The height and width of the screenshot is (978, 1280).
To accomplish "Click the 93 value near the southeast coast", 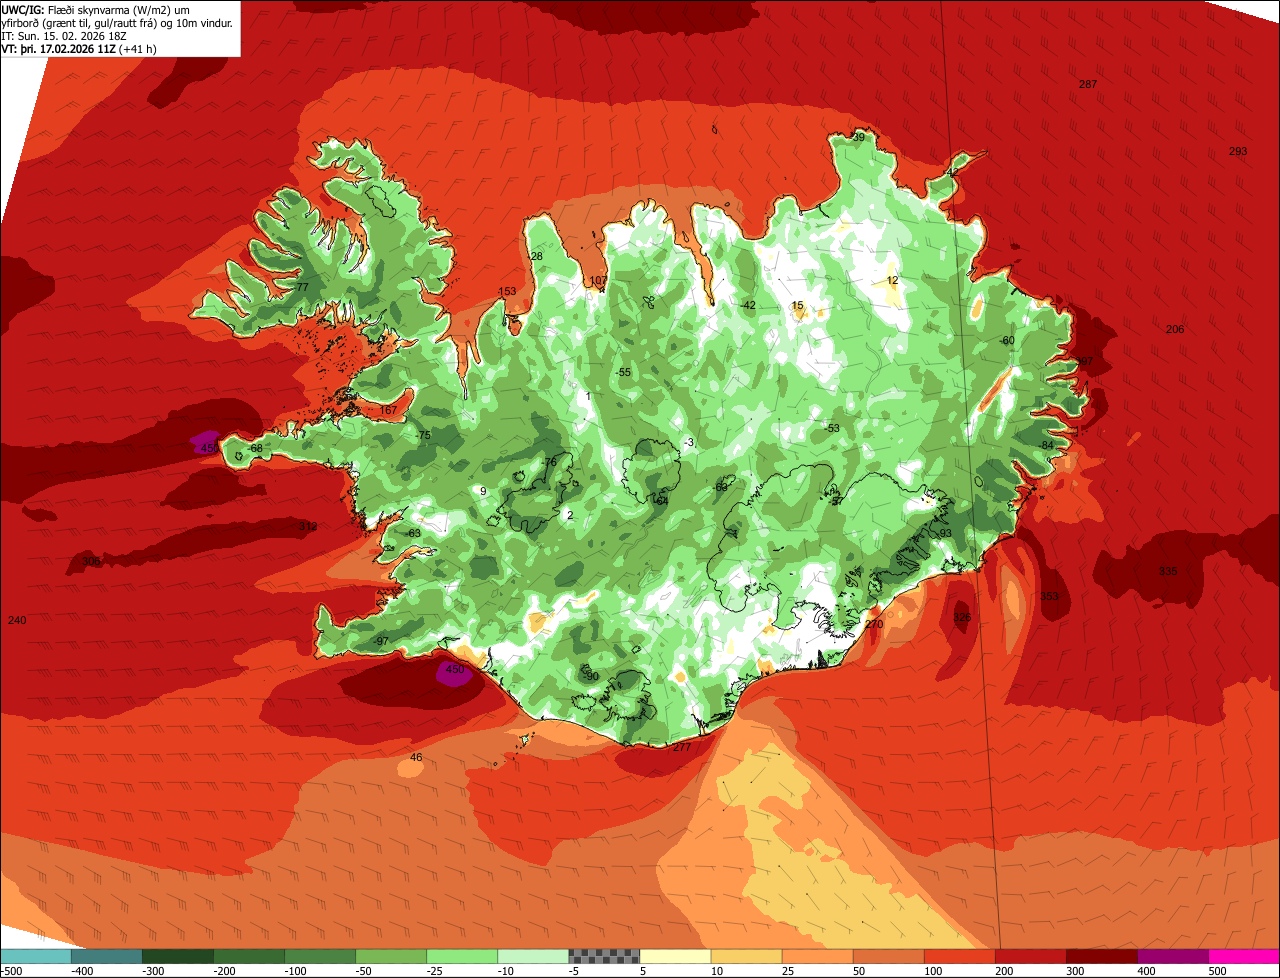I will (x=945, y=533).
